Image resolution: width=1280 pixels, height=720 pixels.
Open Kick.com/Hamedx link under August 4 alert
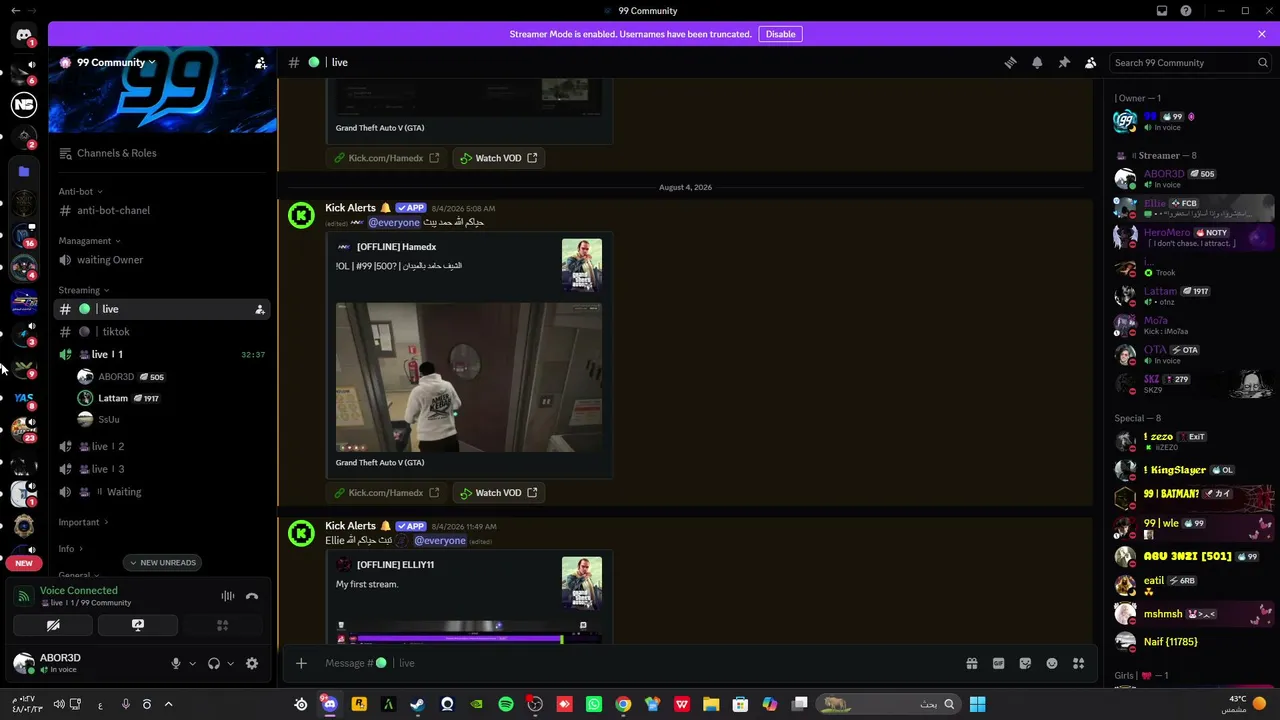(x=386, y=493)
